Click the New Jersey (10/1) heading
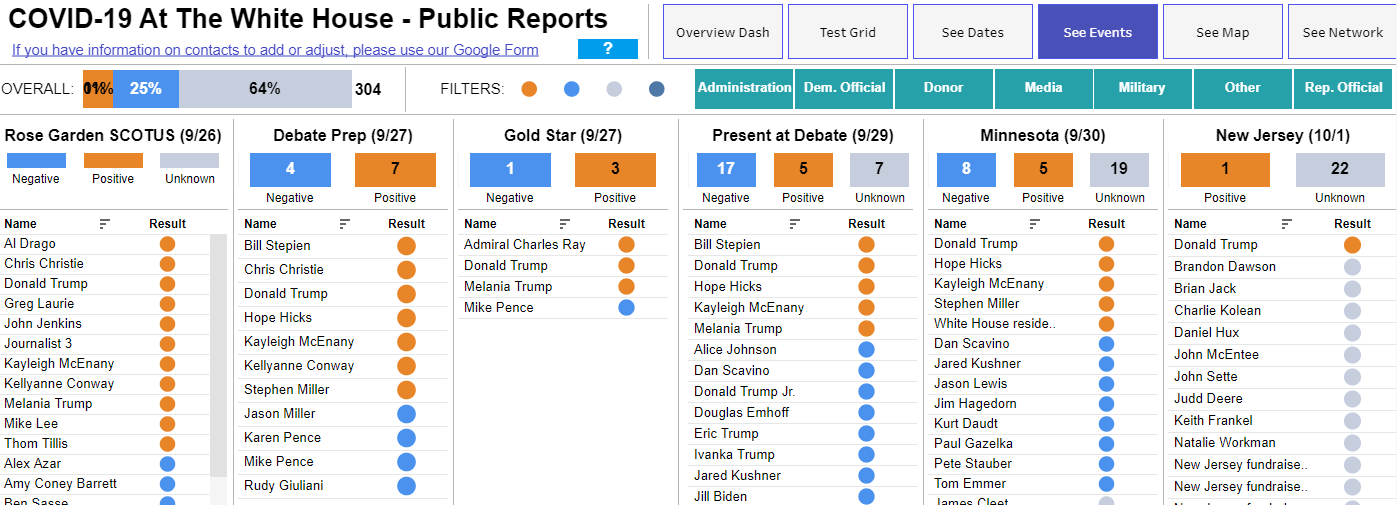The image size is (1399, 505). (x=1283, y=135)
